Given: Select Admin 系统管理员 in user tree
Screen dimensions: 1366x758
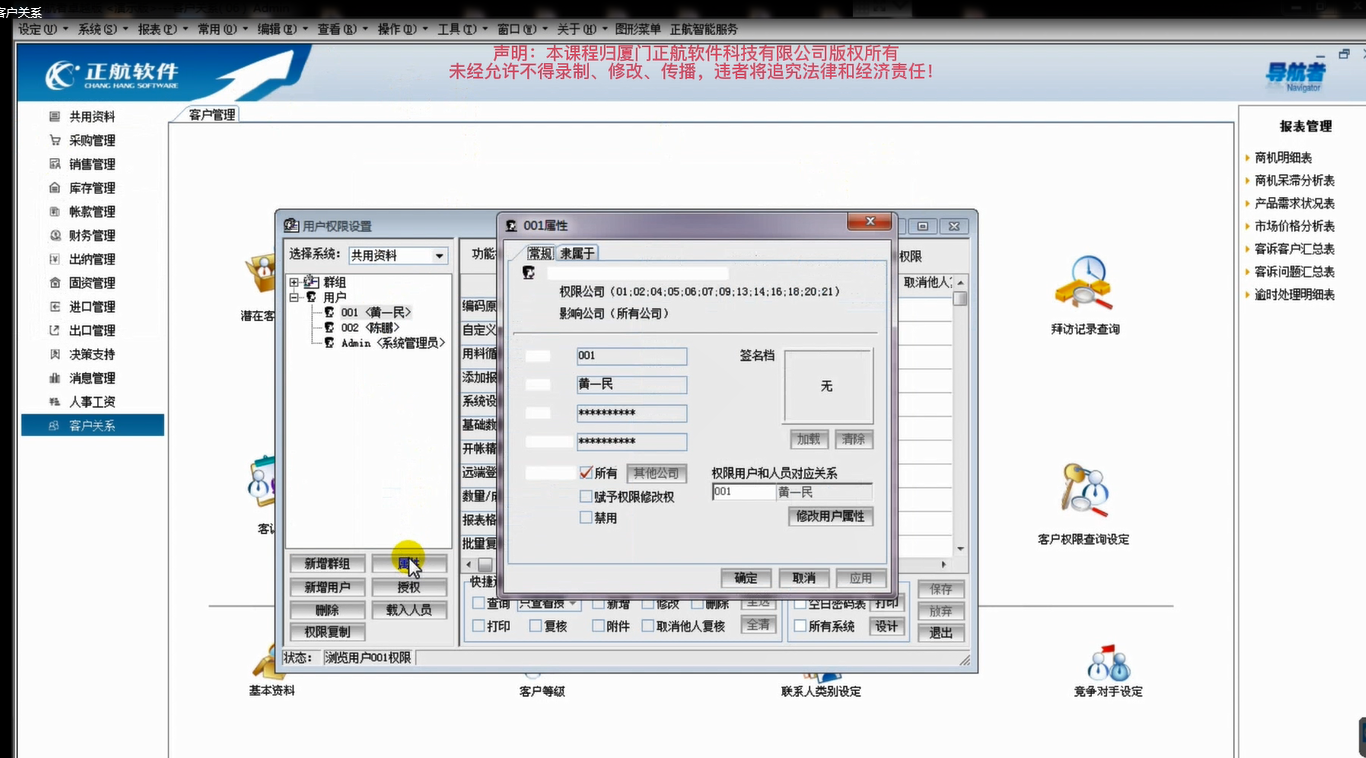Looking at the screenshot, I should click(393, 343).
